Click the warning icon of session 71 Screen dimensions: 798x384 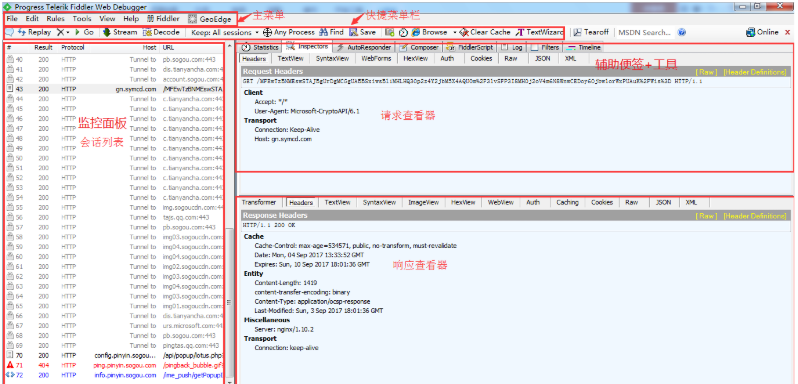(x=10, y=365)
